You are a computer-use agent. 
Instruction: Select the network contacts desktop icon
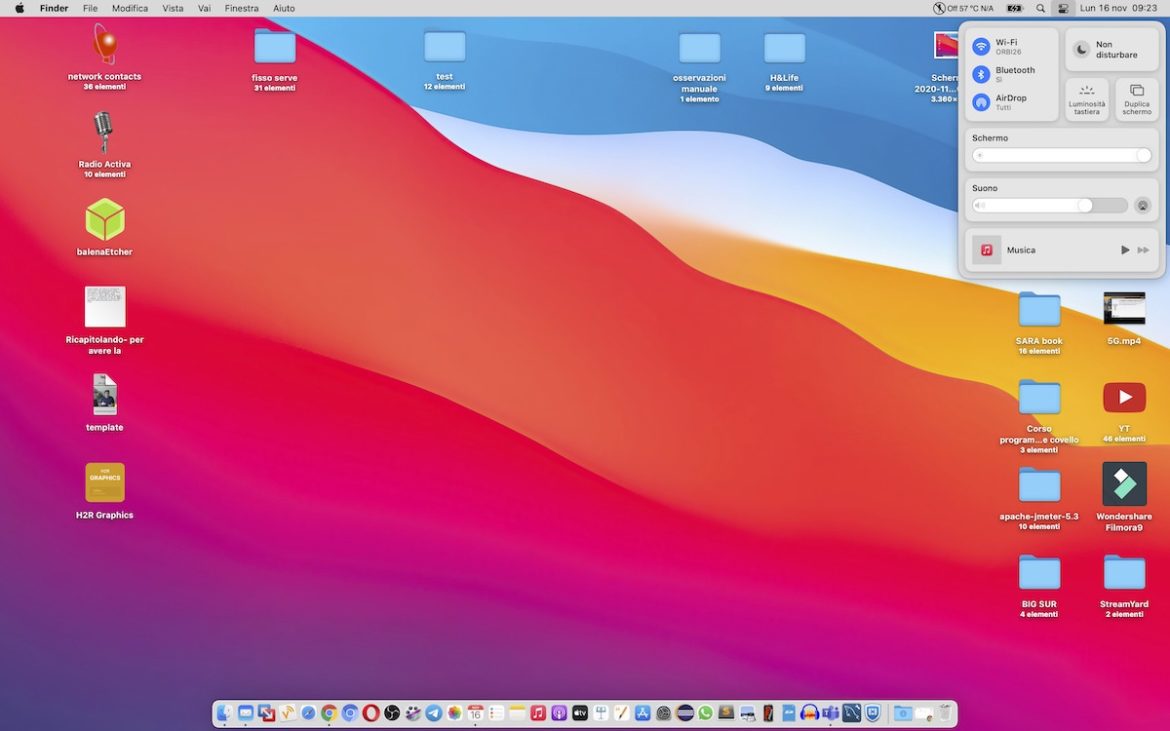pyautogui.click(x=104, y=44)
